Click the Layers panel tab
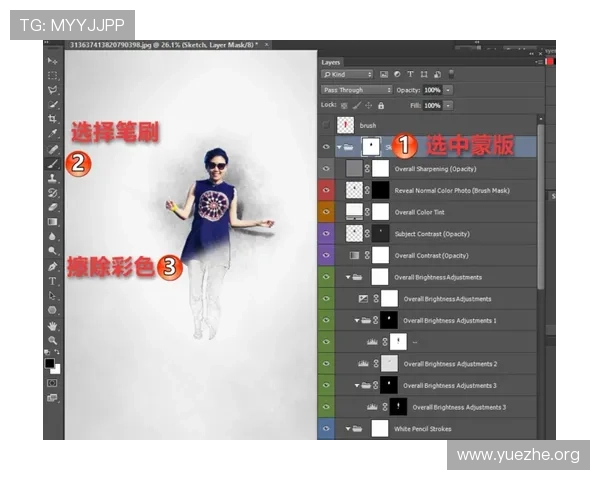600x480 pixels. pyautogui.click(x=331, y=62)
